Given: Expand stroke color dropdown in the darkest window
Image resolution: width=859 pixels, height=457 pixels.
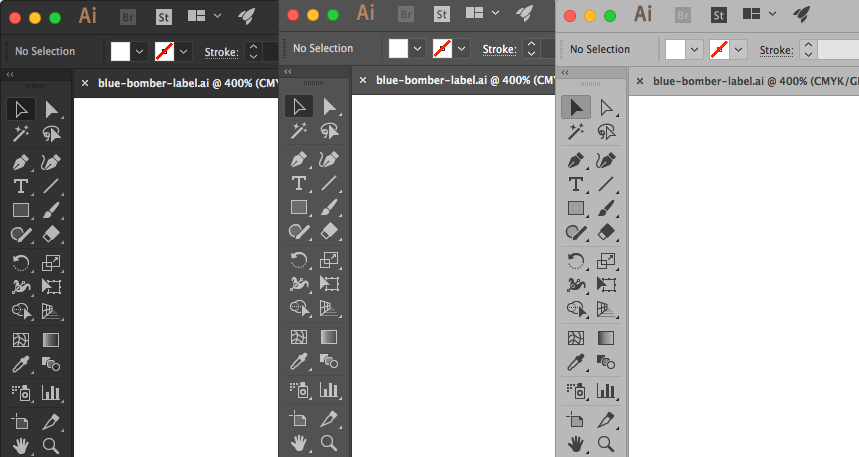Looking at the screenshot, I should click(x=184, y=52).
